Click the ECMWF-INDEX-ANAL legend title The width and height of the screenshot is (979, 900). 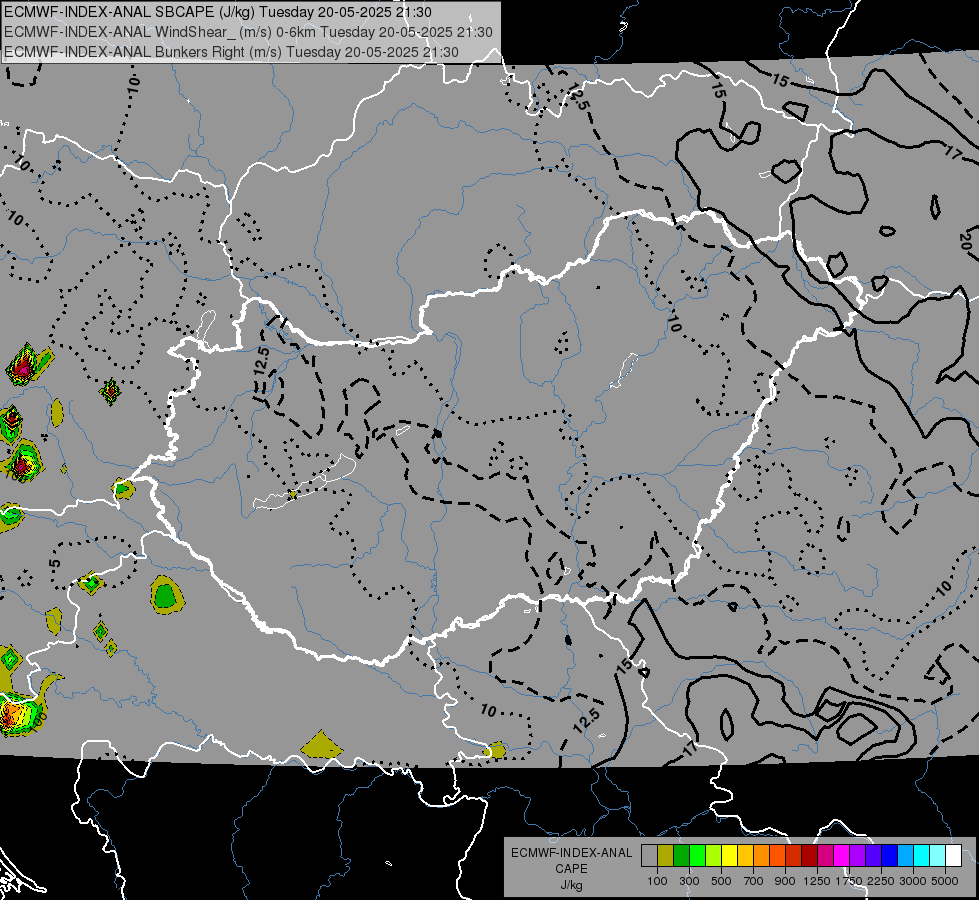(x=572, y=853)
